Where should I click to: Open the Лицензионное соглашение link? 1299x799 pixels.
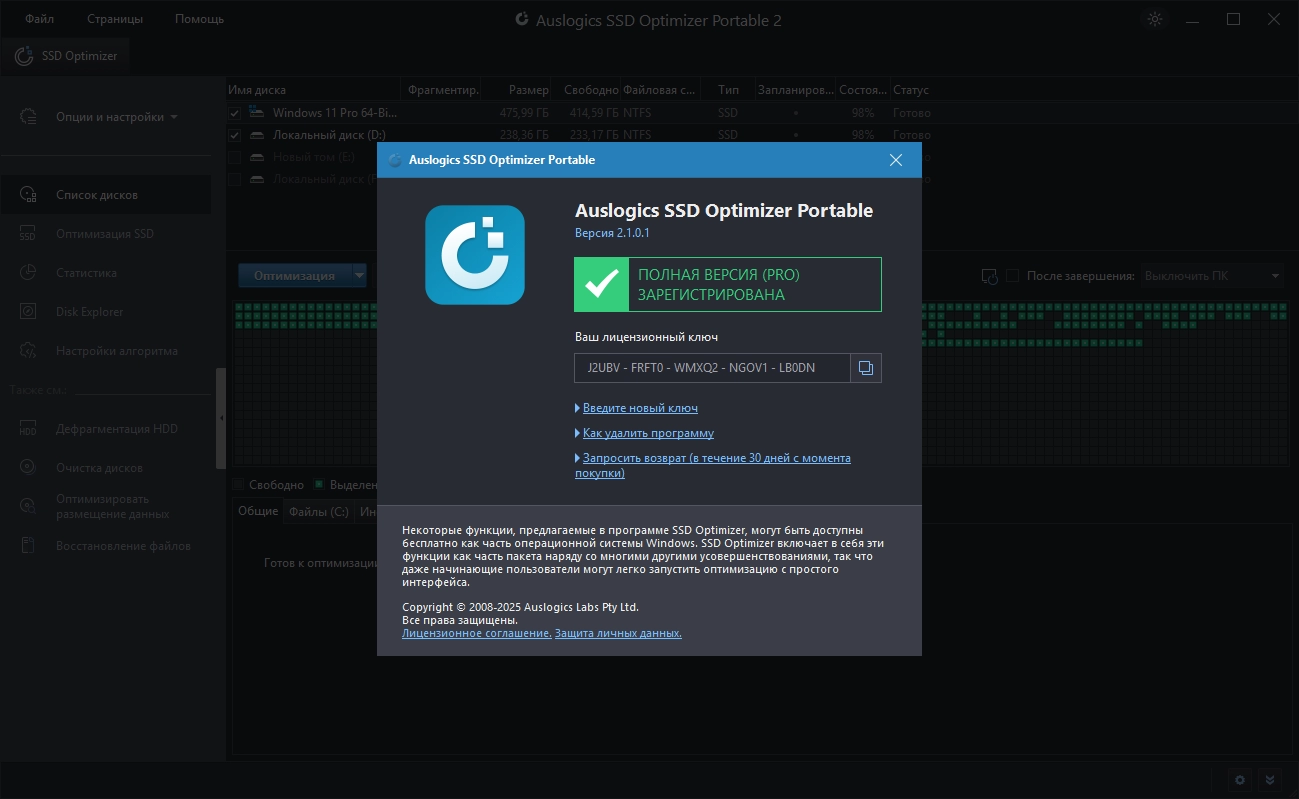(x=476, y=633)
